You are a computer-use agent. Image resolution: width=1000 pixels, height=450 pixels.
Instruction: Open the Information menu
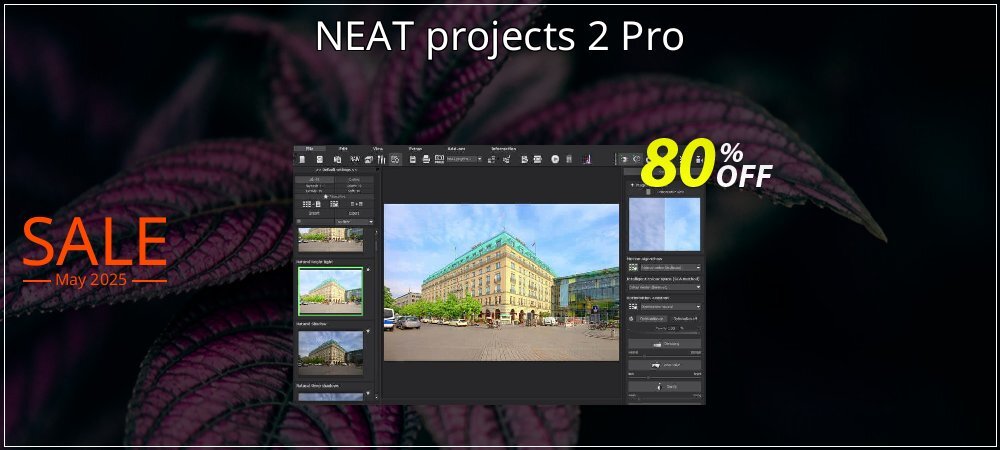[x=503, y=149]
